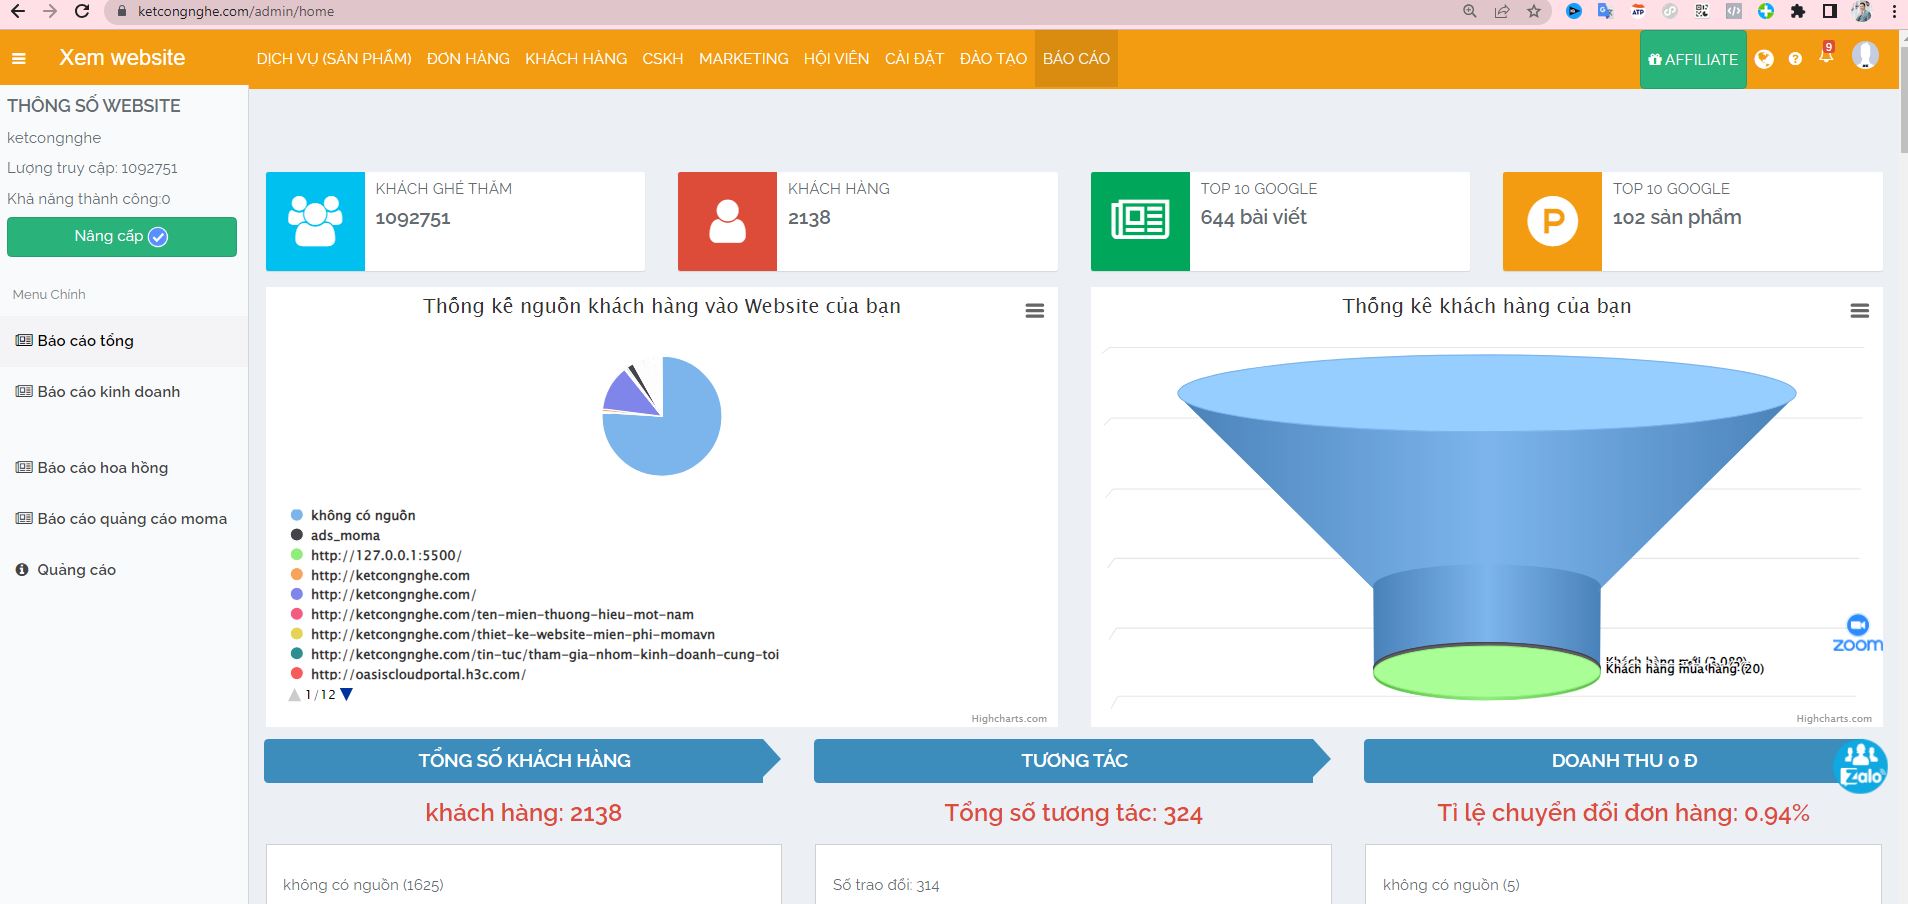
Task: Click the user avatar profile icon
Action: click(x=1864, y=55)
